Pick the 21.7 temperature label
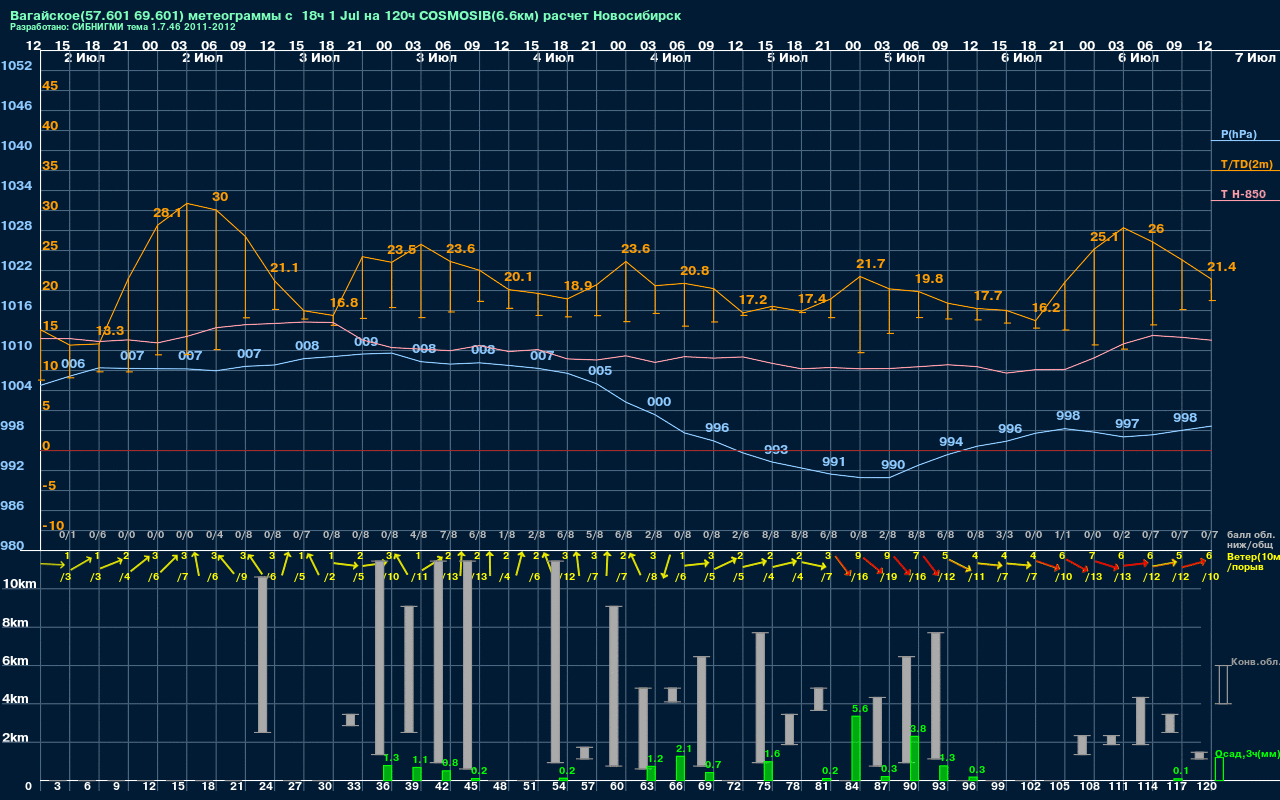Screen dimensions: 1280x800 pos(871,263)
